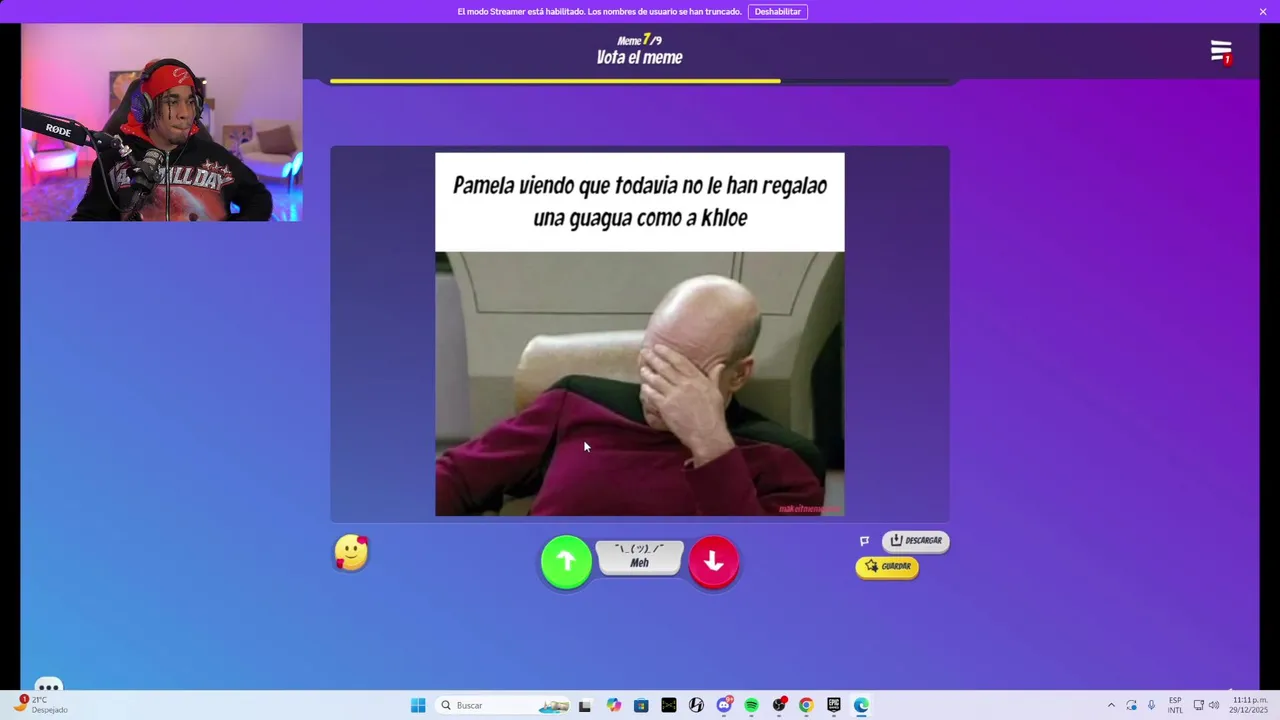Click the Descargar button
This screenshot has height=720, width=1280.
tap(916, 541)
